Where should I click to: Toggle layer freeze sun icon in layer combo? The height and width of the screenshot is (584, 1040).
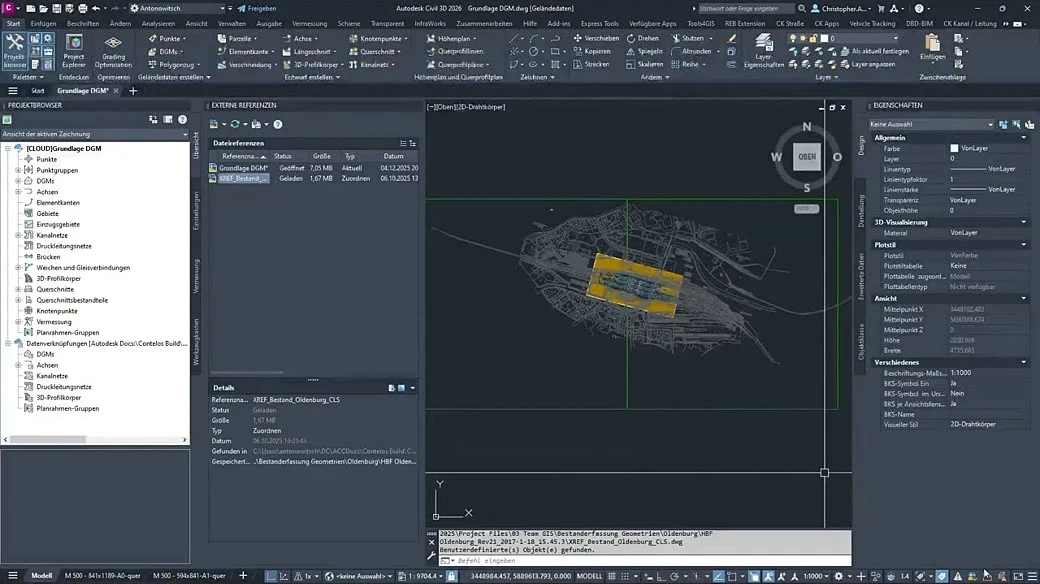pos(803,38)
